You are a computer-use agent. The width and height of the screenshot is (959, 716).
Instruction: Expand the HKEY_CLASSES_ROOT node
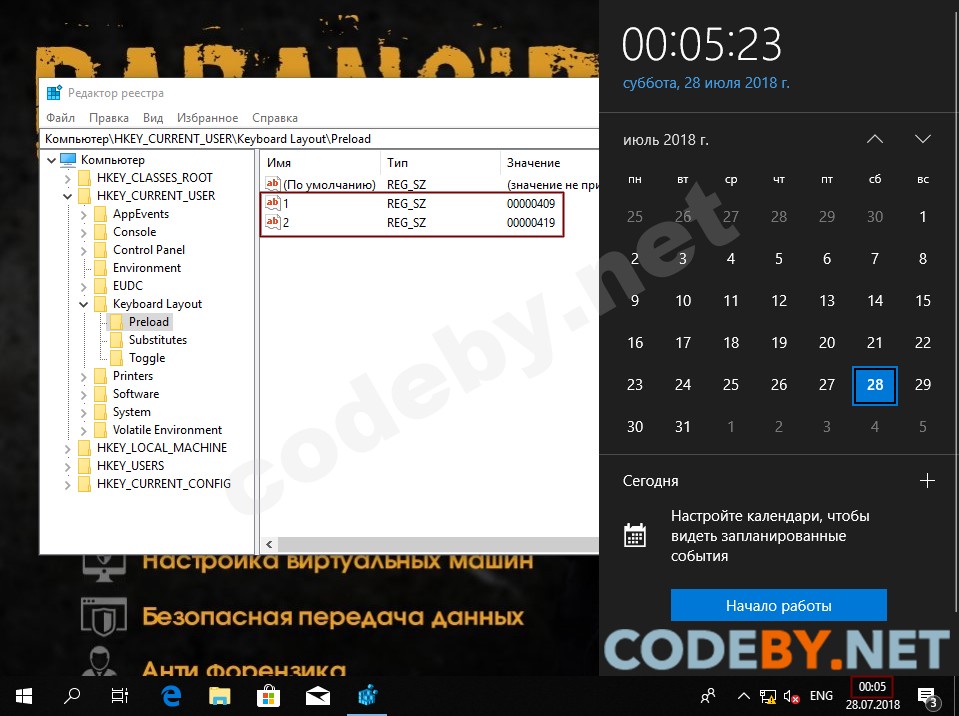pyautogui.click(x=68, y=179)
